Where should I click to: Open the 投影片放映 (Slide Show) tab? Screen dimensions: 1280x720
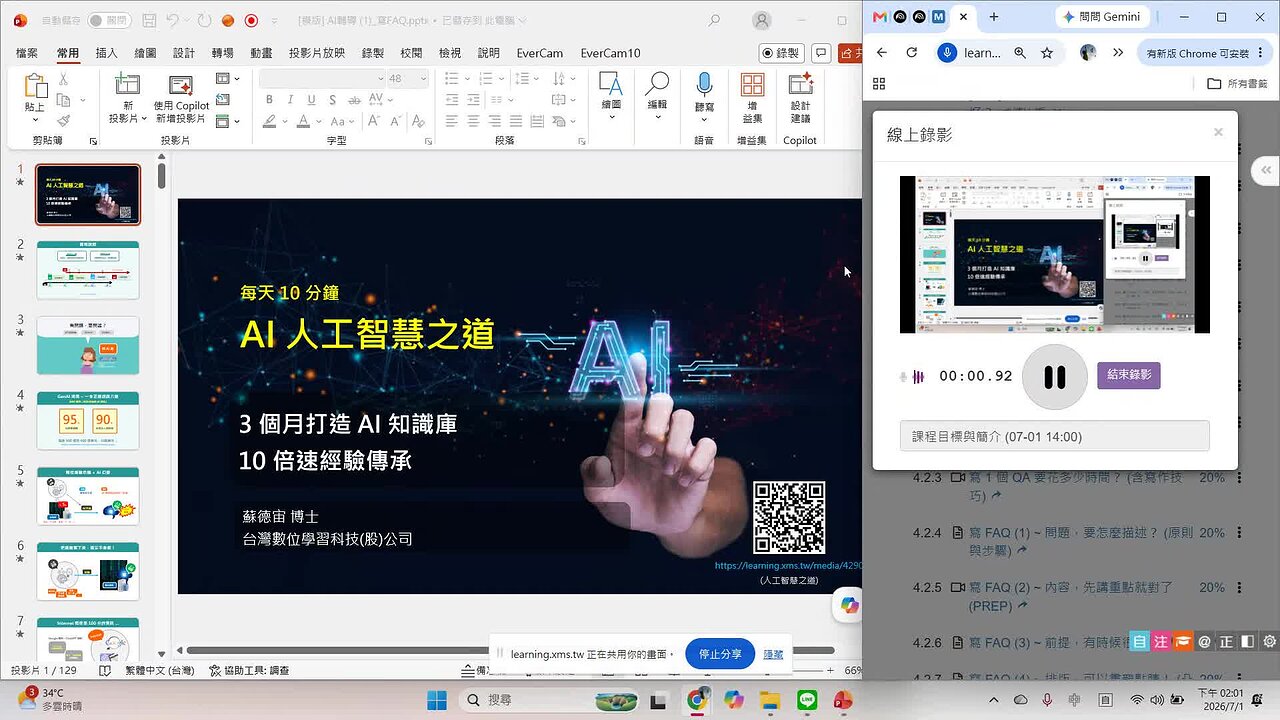[317, 53]
